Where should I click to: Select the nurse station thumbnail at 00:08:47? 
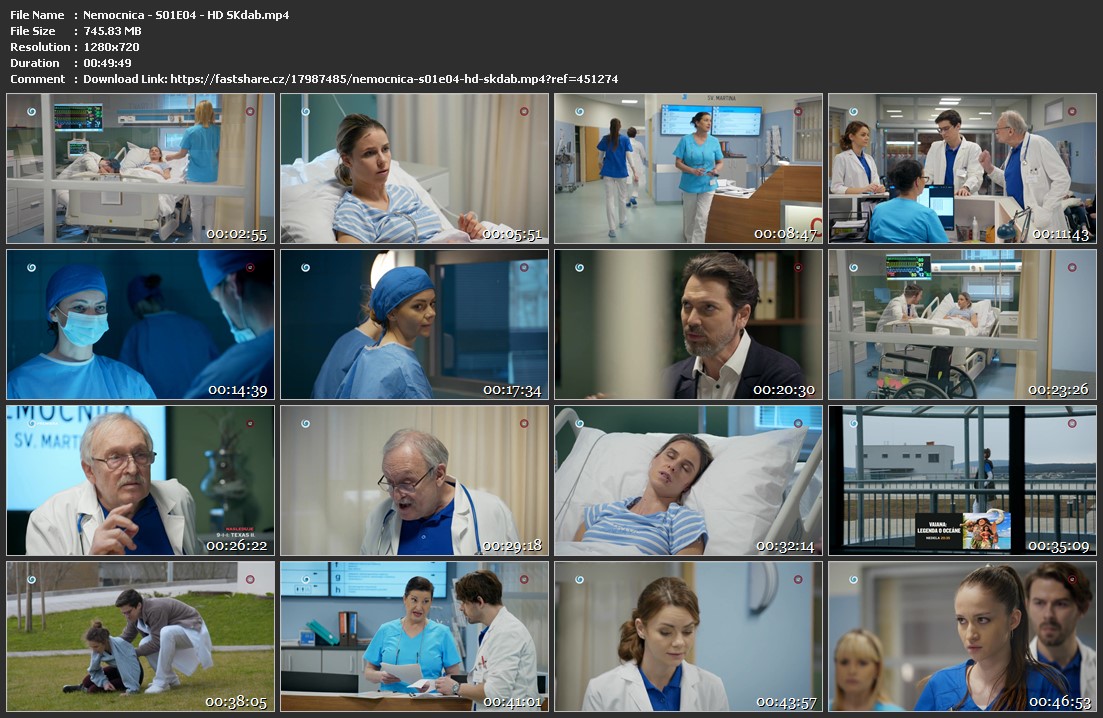coord(688,168)
